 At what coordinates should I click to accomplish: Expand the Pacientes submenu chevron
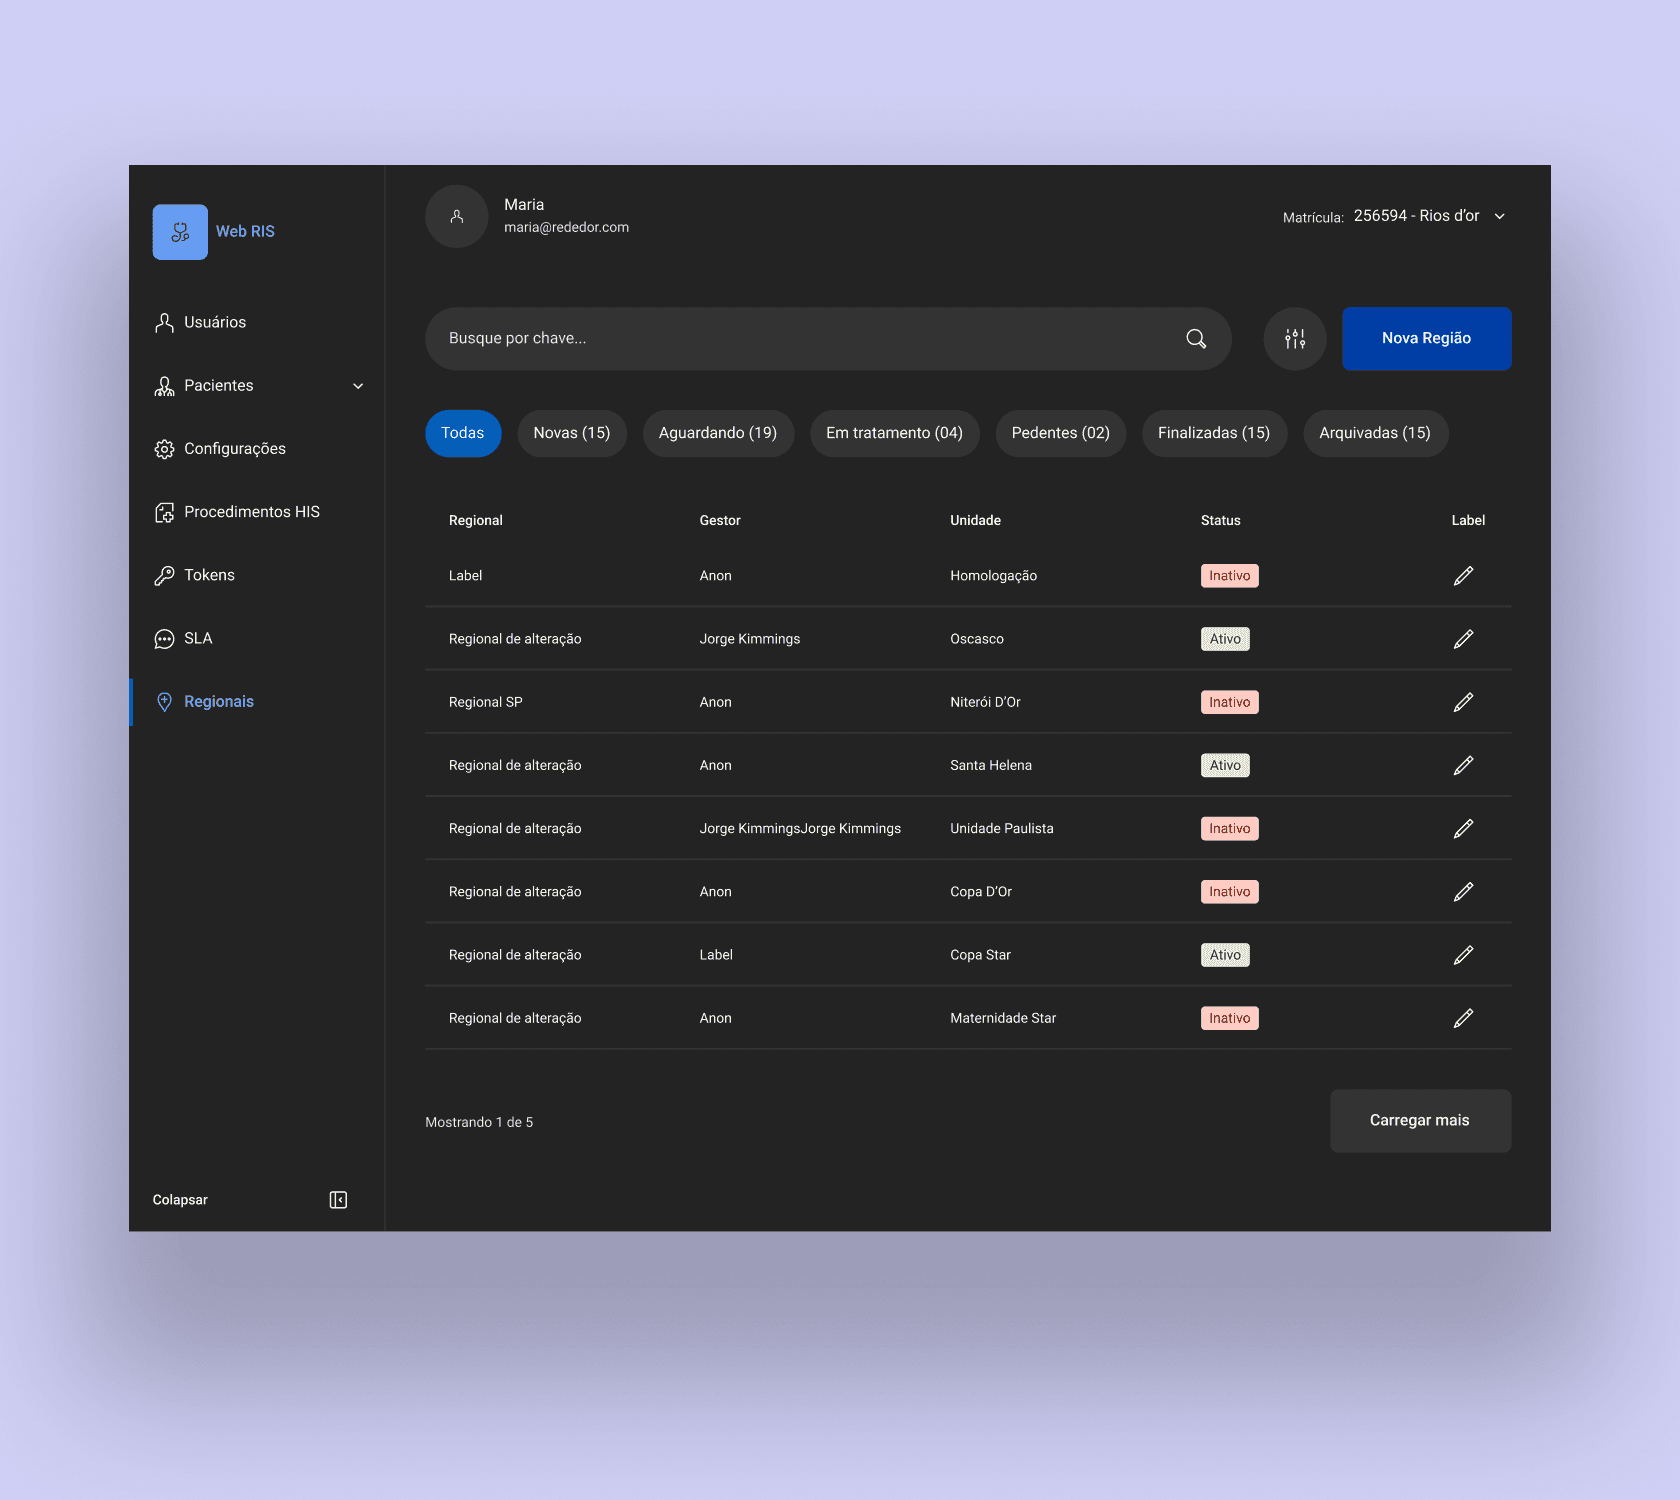[x=357, y=385]
